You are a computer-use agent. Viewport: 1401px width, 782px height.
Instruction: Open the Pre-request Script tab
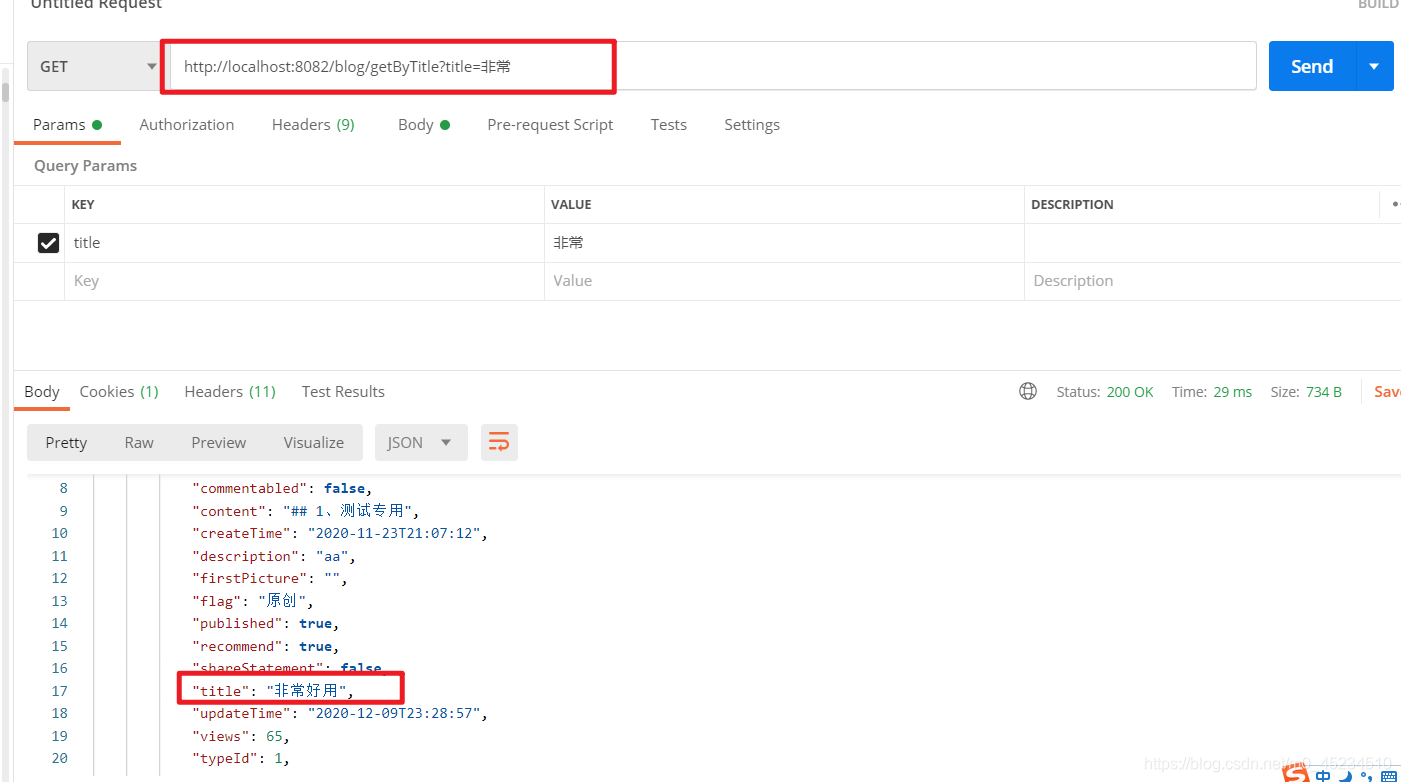click(550, 125)
